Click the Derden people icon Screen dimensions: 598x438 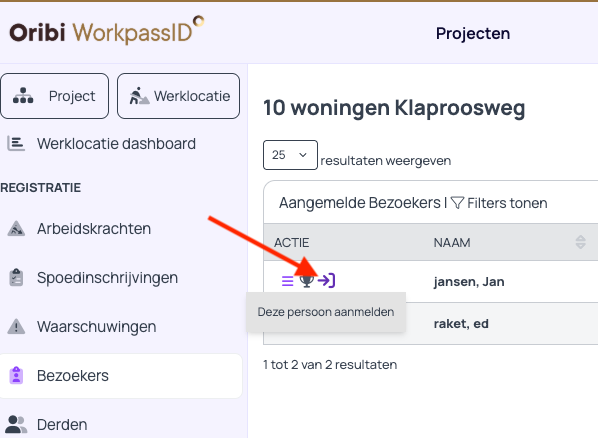coord(16,424)
